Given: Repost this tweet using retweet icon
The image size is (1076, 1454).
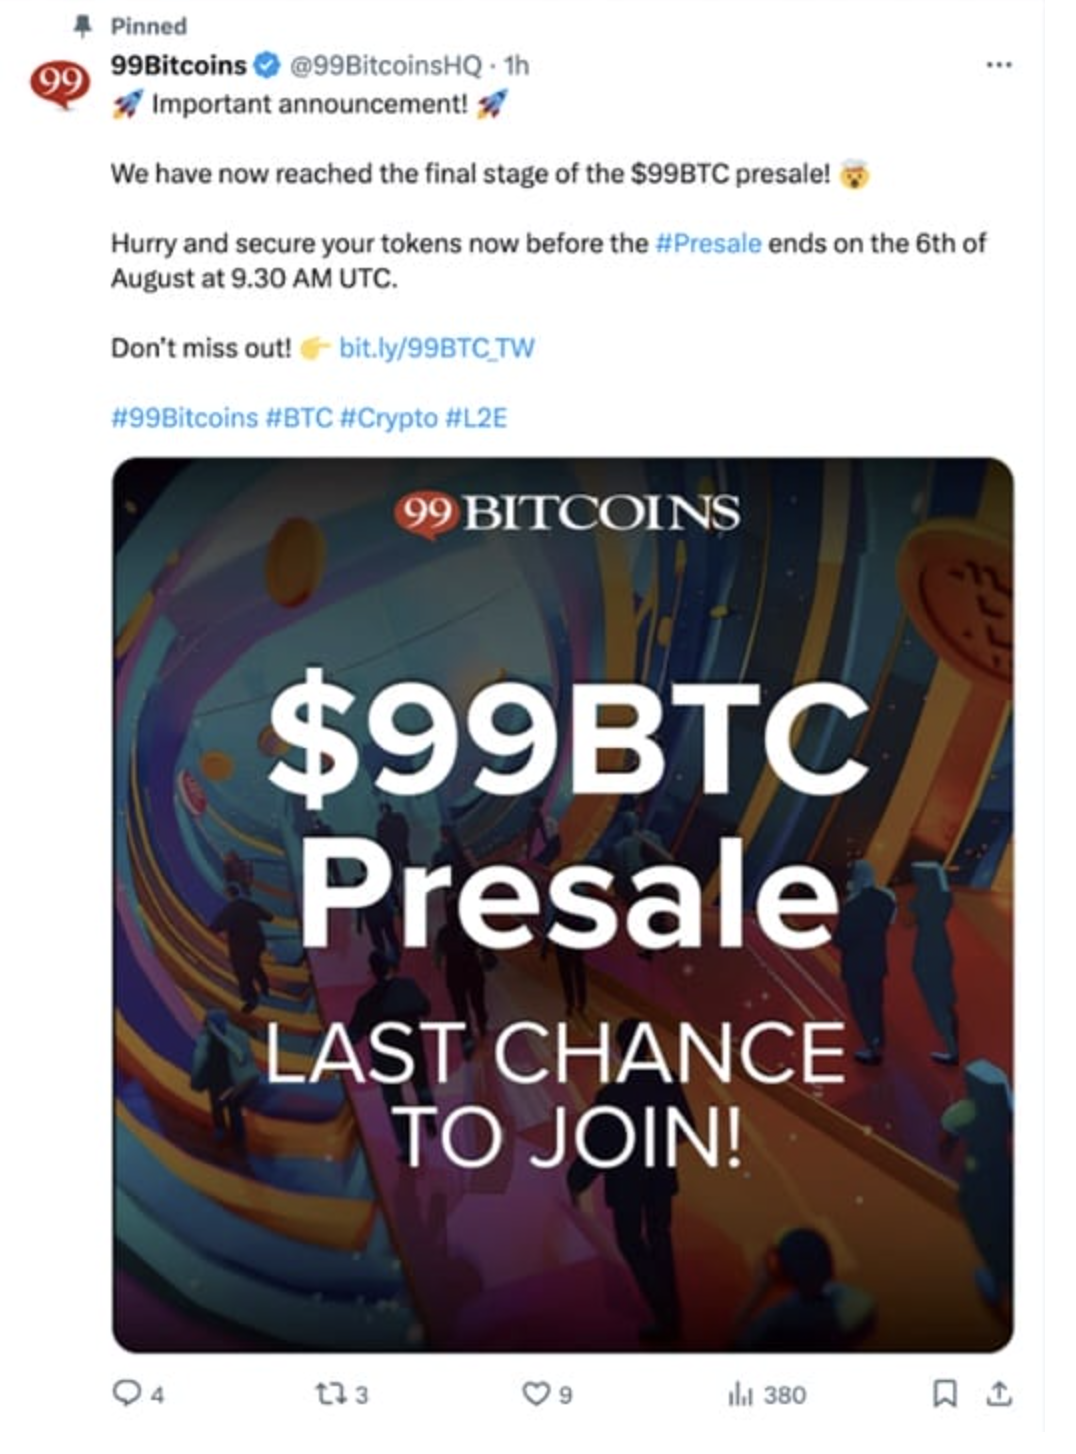Looking at the screenshot, I should (327, 1392).
